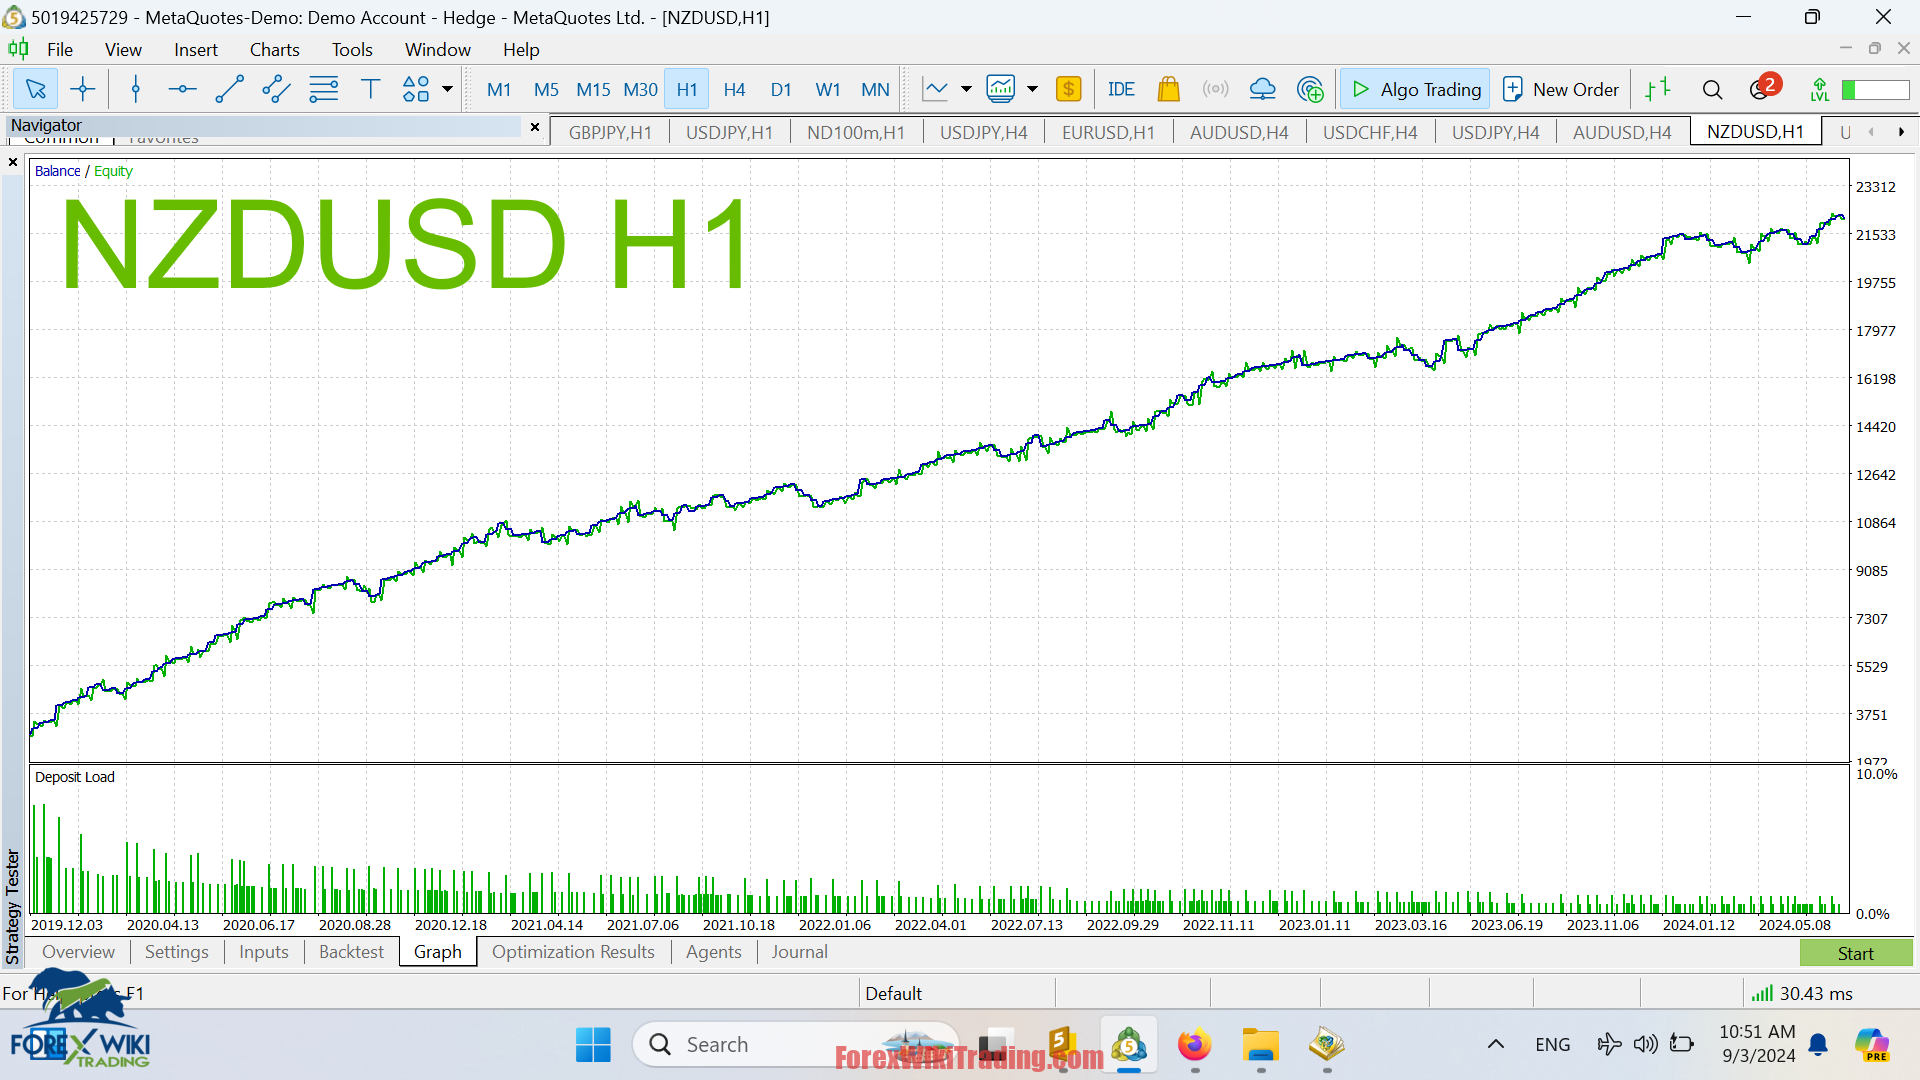Switch to the EURUSD,H1 chart tab

pyautogui.click(x=1107, y=131)
